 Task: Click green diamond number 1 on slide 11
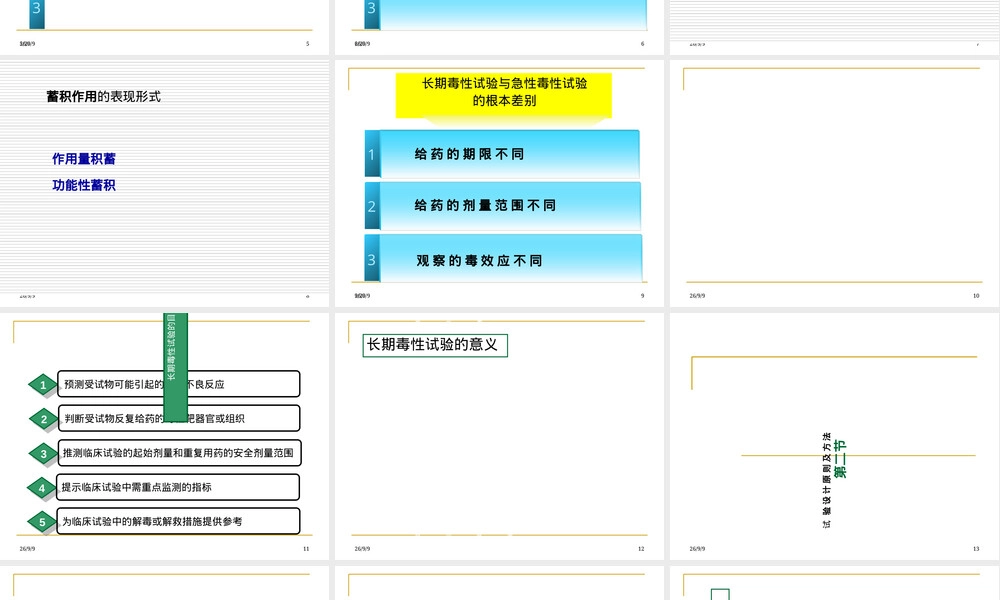point(43,384)
